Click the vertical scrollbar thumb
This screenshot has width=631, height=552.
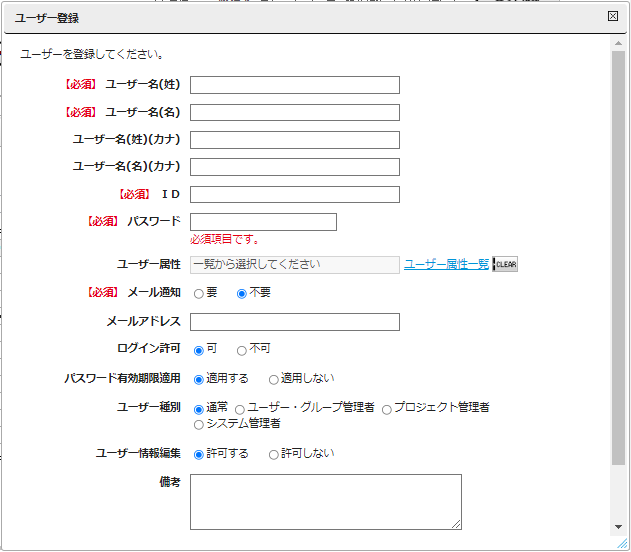[618, 257]
